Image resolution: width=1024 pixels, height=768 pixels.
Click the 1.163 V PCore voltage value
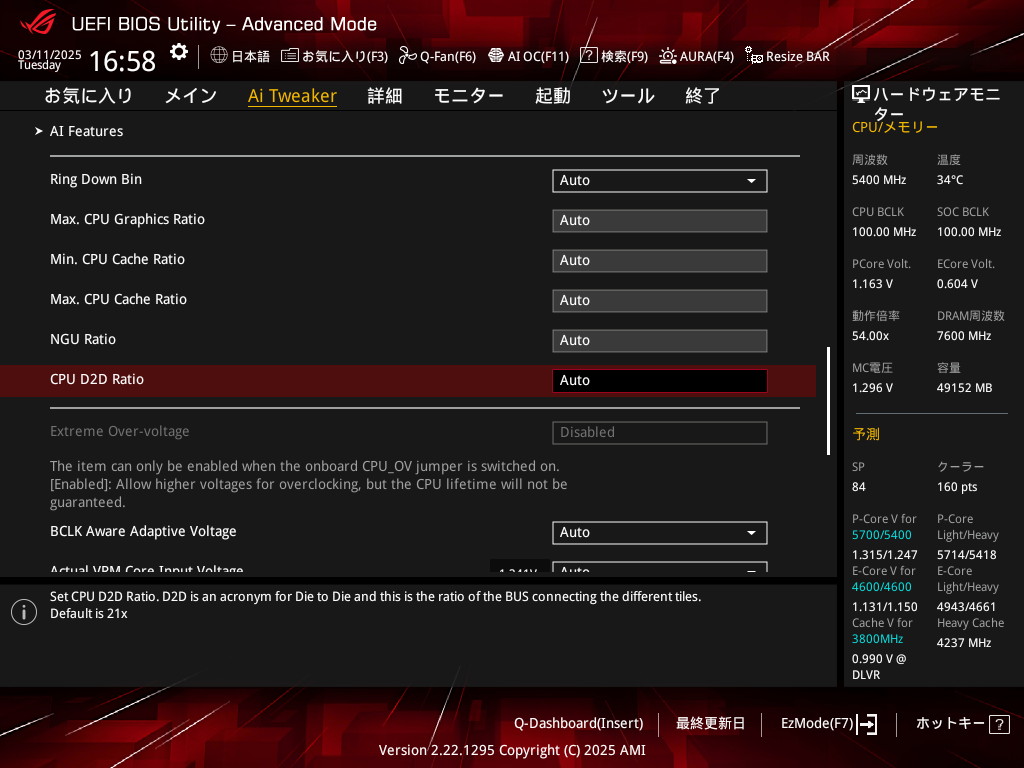pyautogui.click(x=872, y=283)
